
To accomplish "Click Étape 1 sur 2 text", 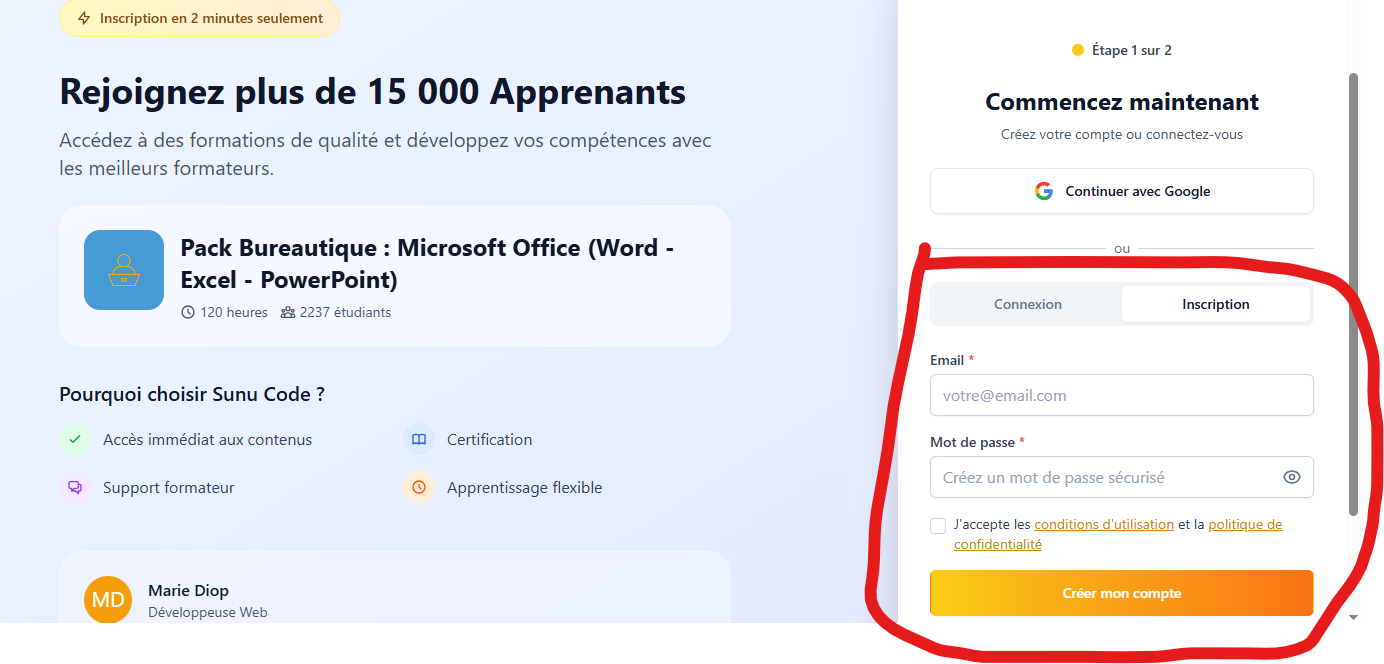I will point(1132,50).
